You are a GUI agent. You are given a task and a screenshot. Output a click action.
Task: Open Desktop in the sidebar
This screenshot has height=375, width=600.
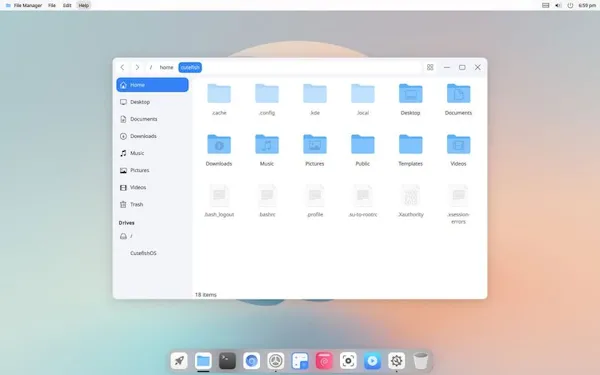coord(152,102)
